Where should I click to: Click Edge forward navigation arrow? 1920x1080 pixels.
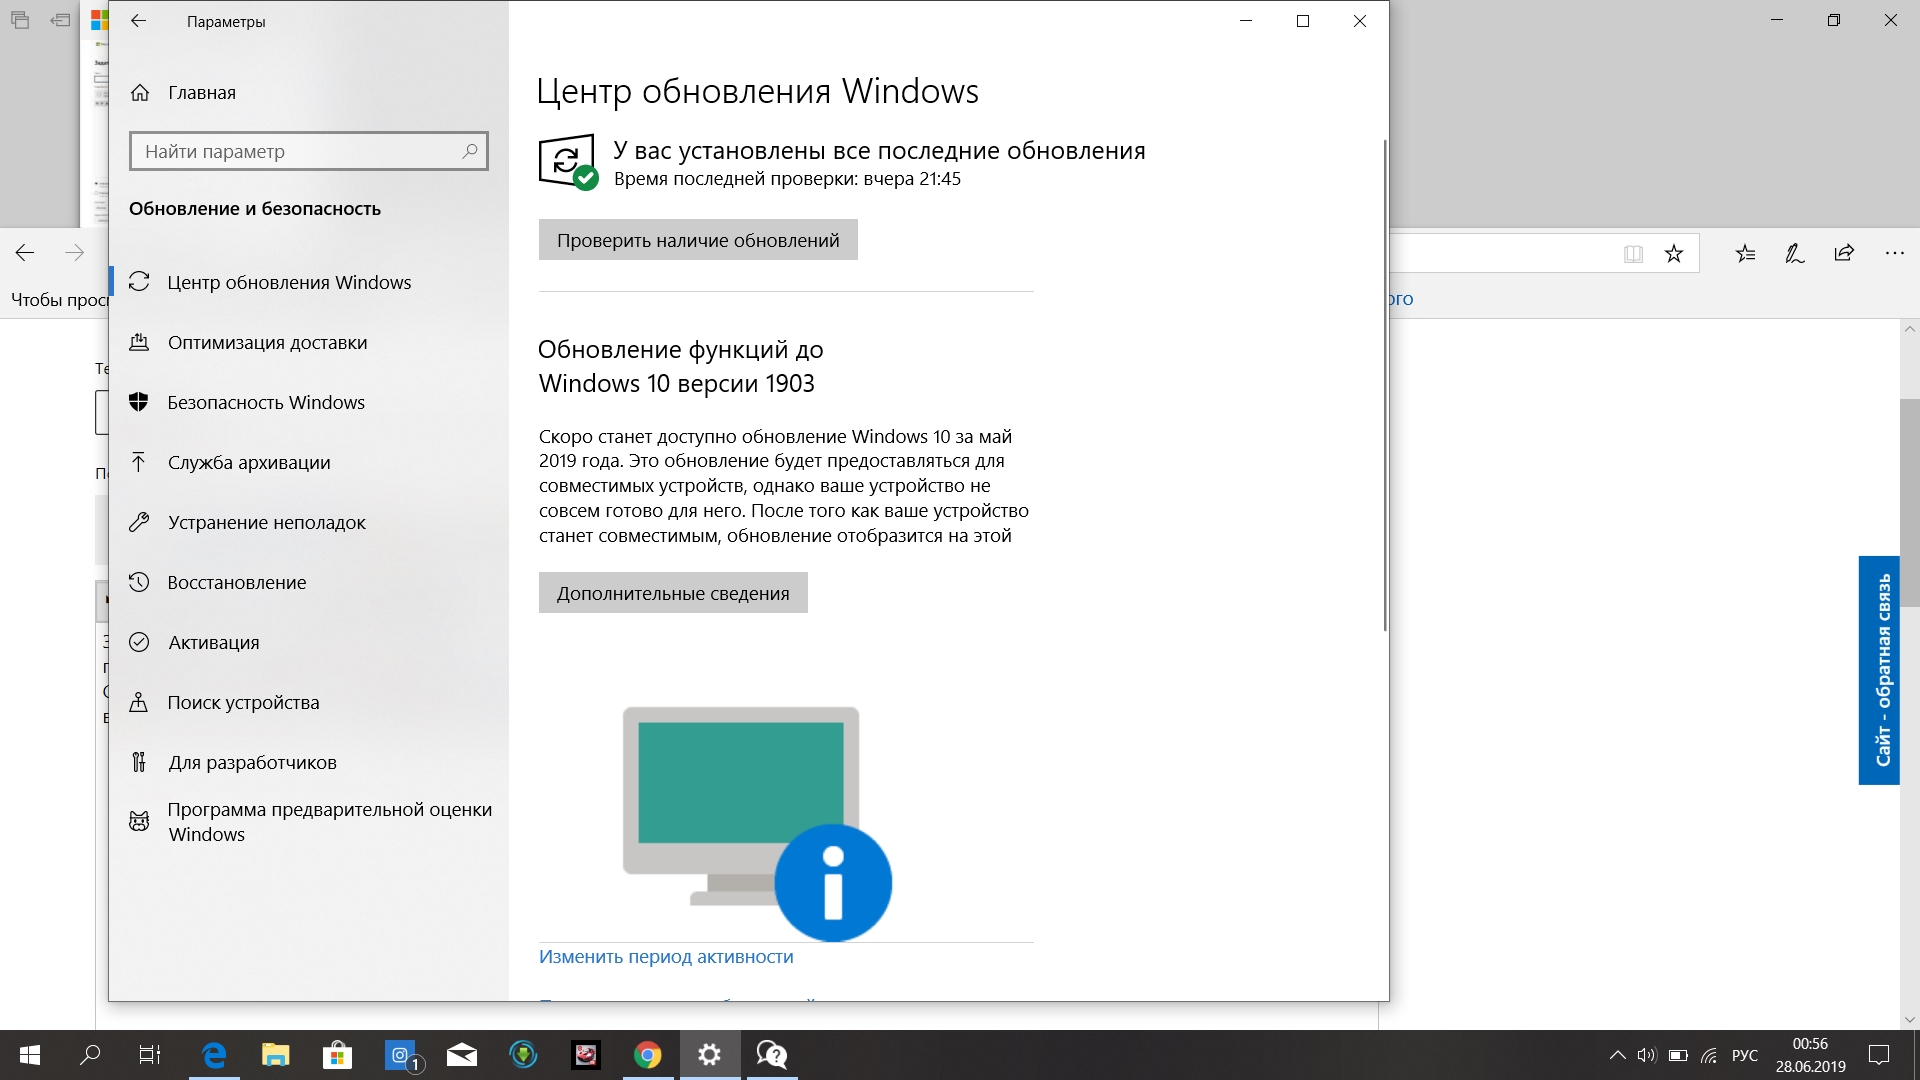[74, 253]
